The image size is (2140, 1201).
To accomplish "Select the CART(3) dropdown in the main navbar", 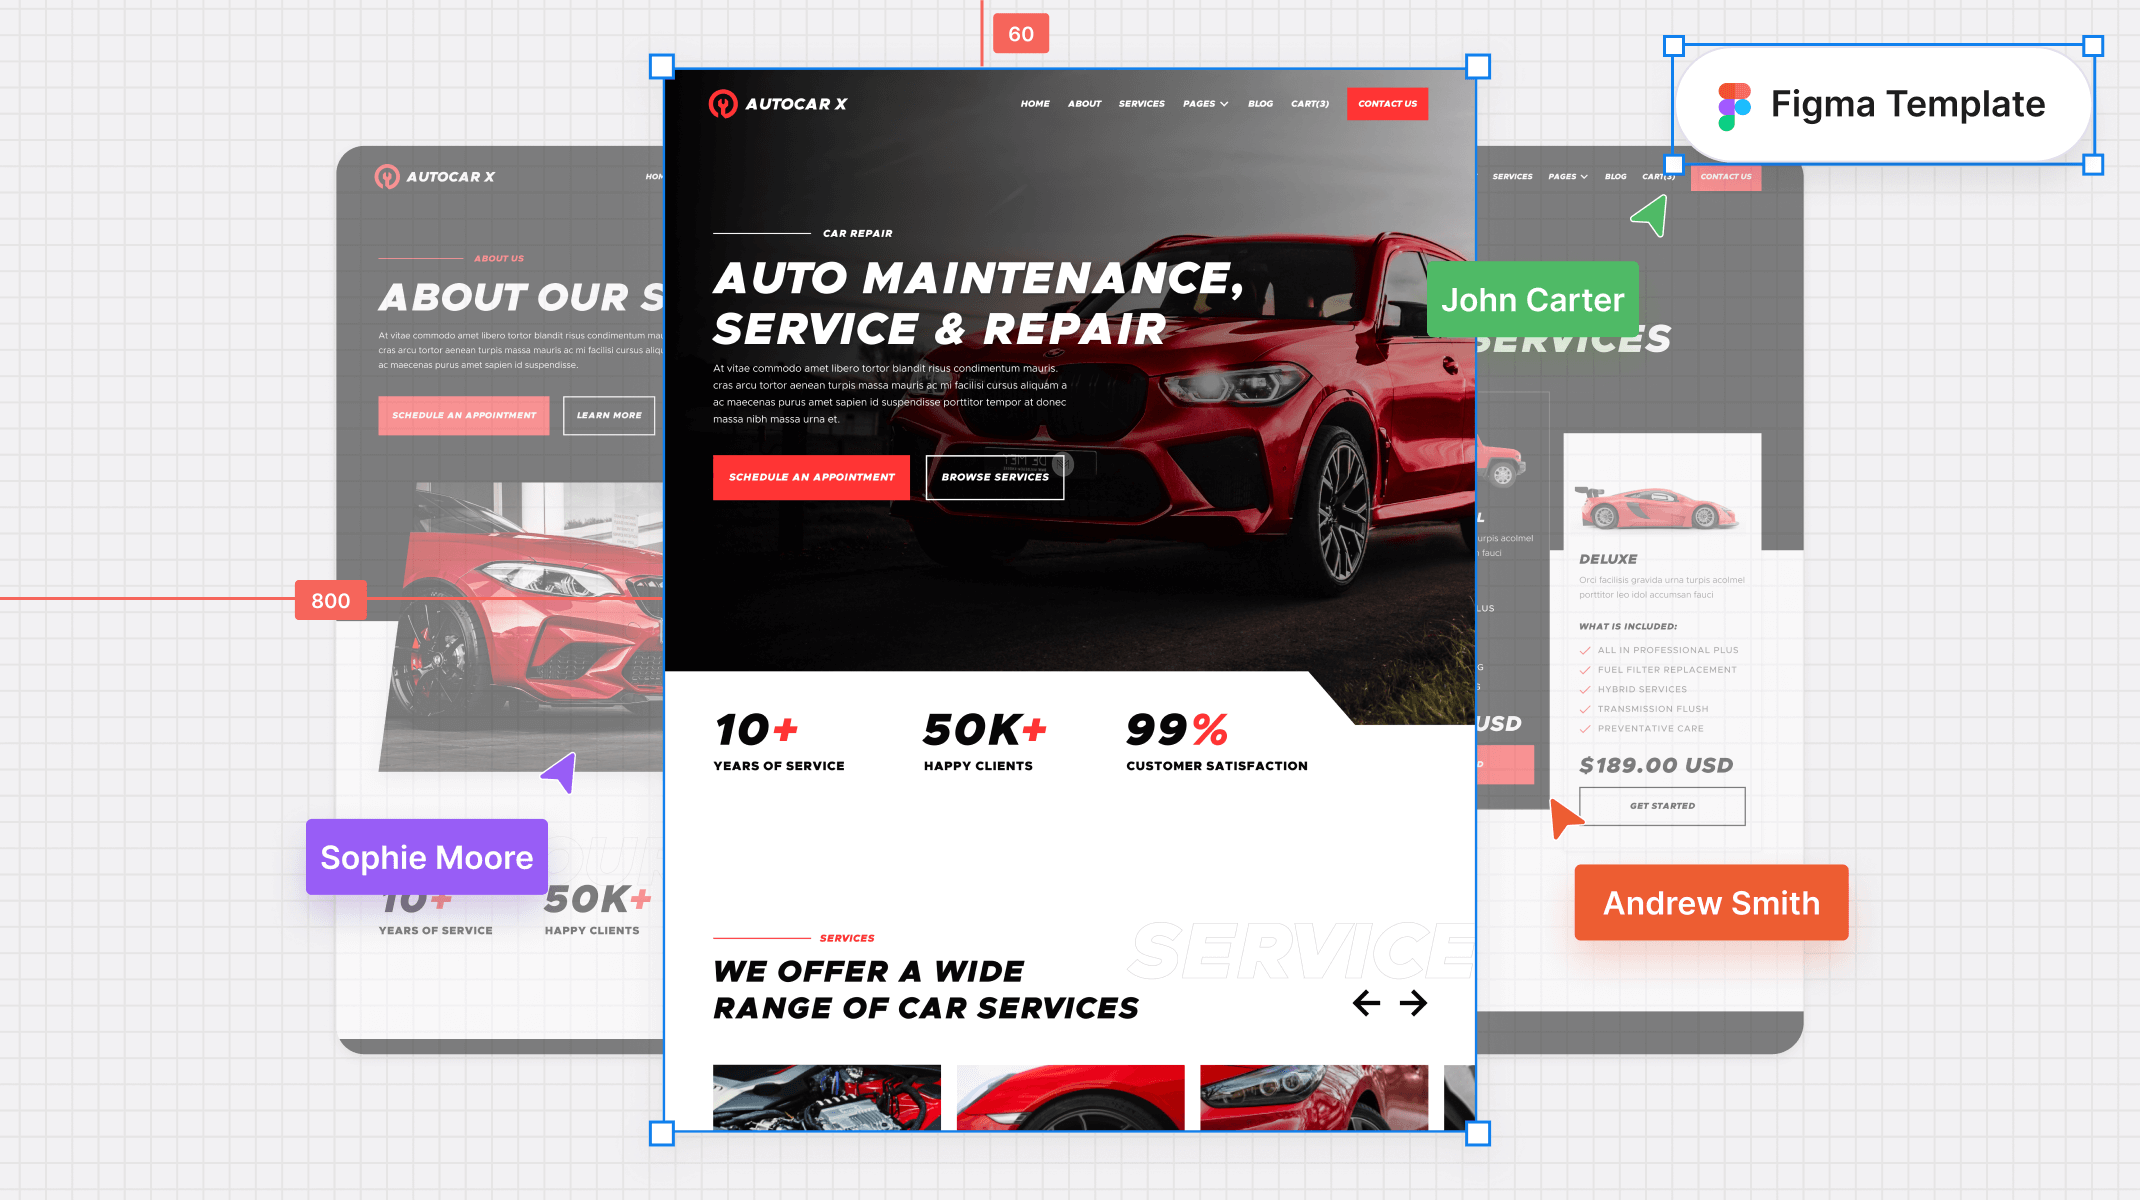I will pyautogui.click(x=1310, y=103).
